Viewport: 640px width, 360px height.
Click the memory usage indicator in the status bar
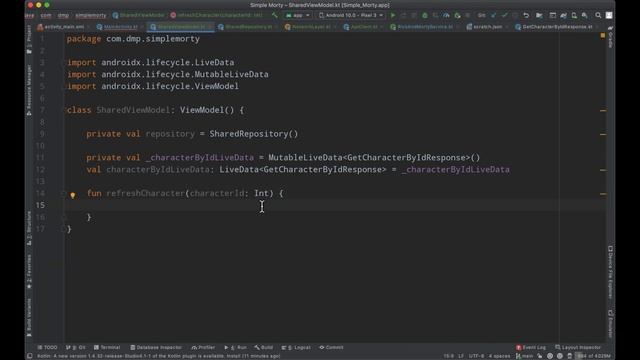point(594,356)
